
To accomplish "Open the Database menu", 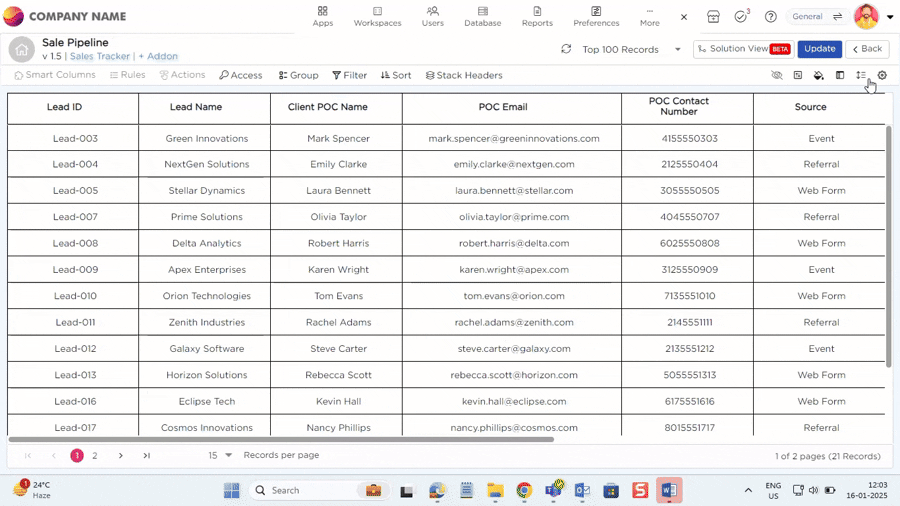I will tap(482, 16).
